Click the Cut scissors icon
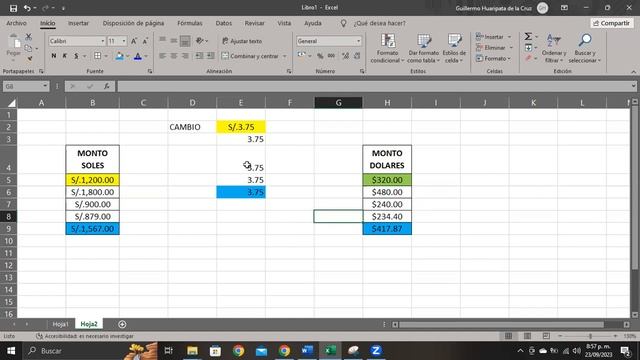Screen dimensions: 640x360 click(29, 37)
